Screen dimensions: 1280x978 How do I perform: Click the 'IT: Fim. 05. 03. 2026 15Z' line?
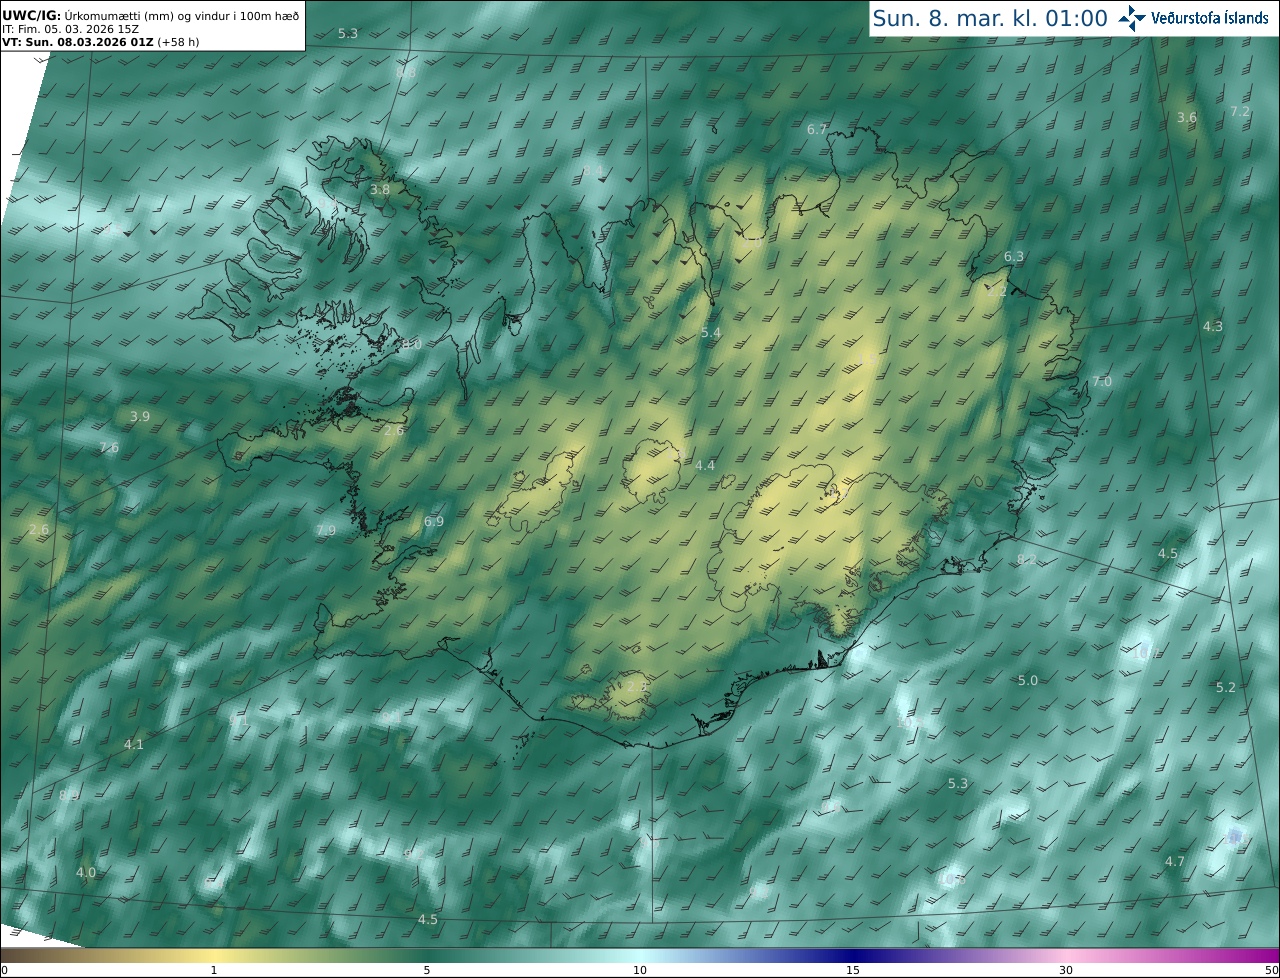(x=70, y=29)
